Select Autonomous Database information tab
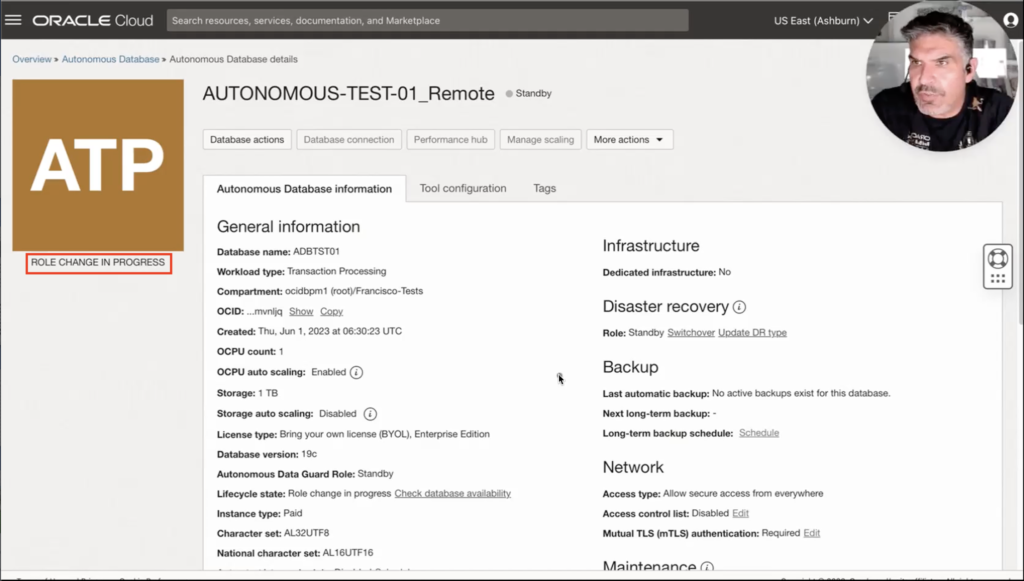Screen dimensions: 1024x581 pos(304,189)
